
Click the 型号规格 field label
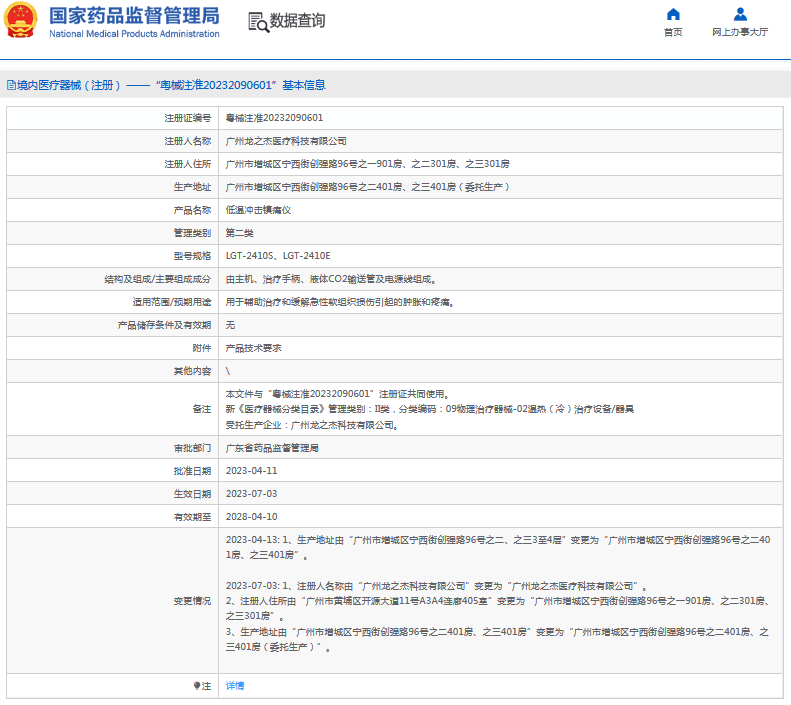(192, 256)
